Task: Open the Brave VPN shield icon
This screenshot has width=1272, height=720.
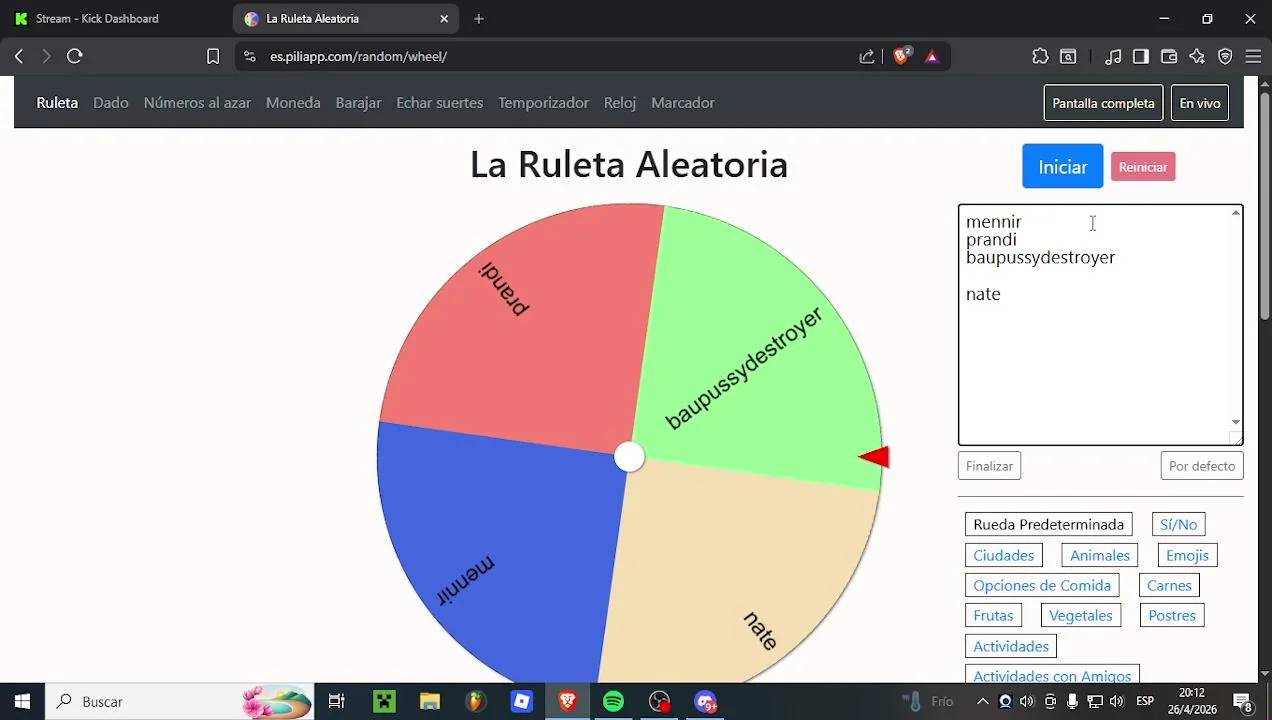Action: 1225,57
